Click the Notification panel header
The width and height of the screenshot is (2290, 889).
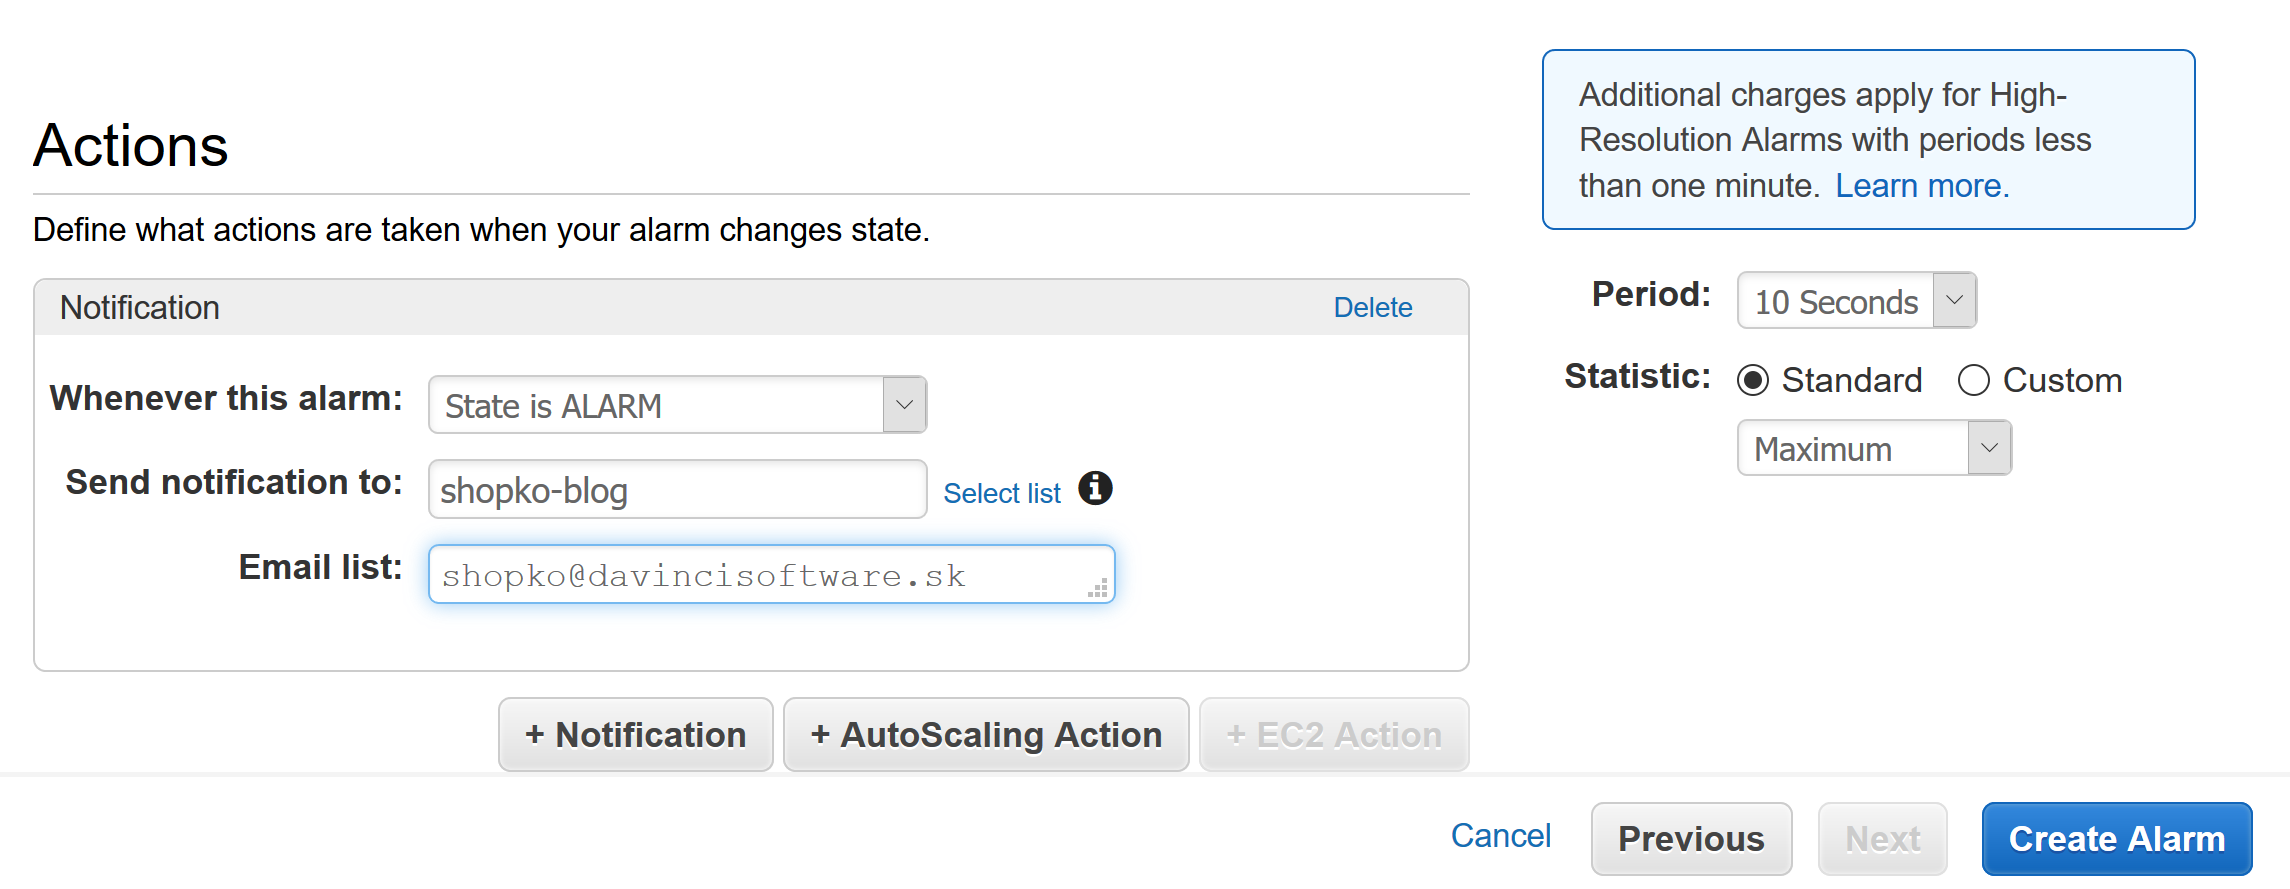click(751, 307)
